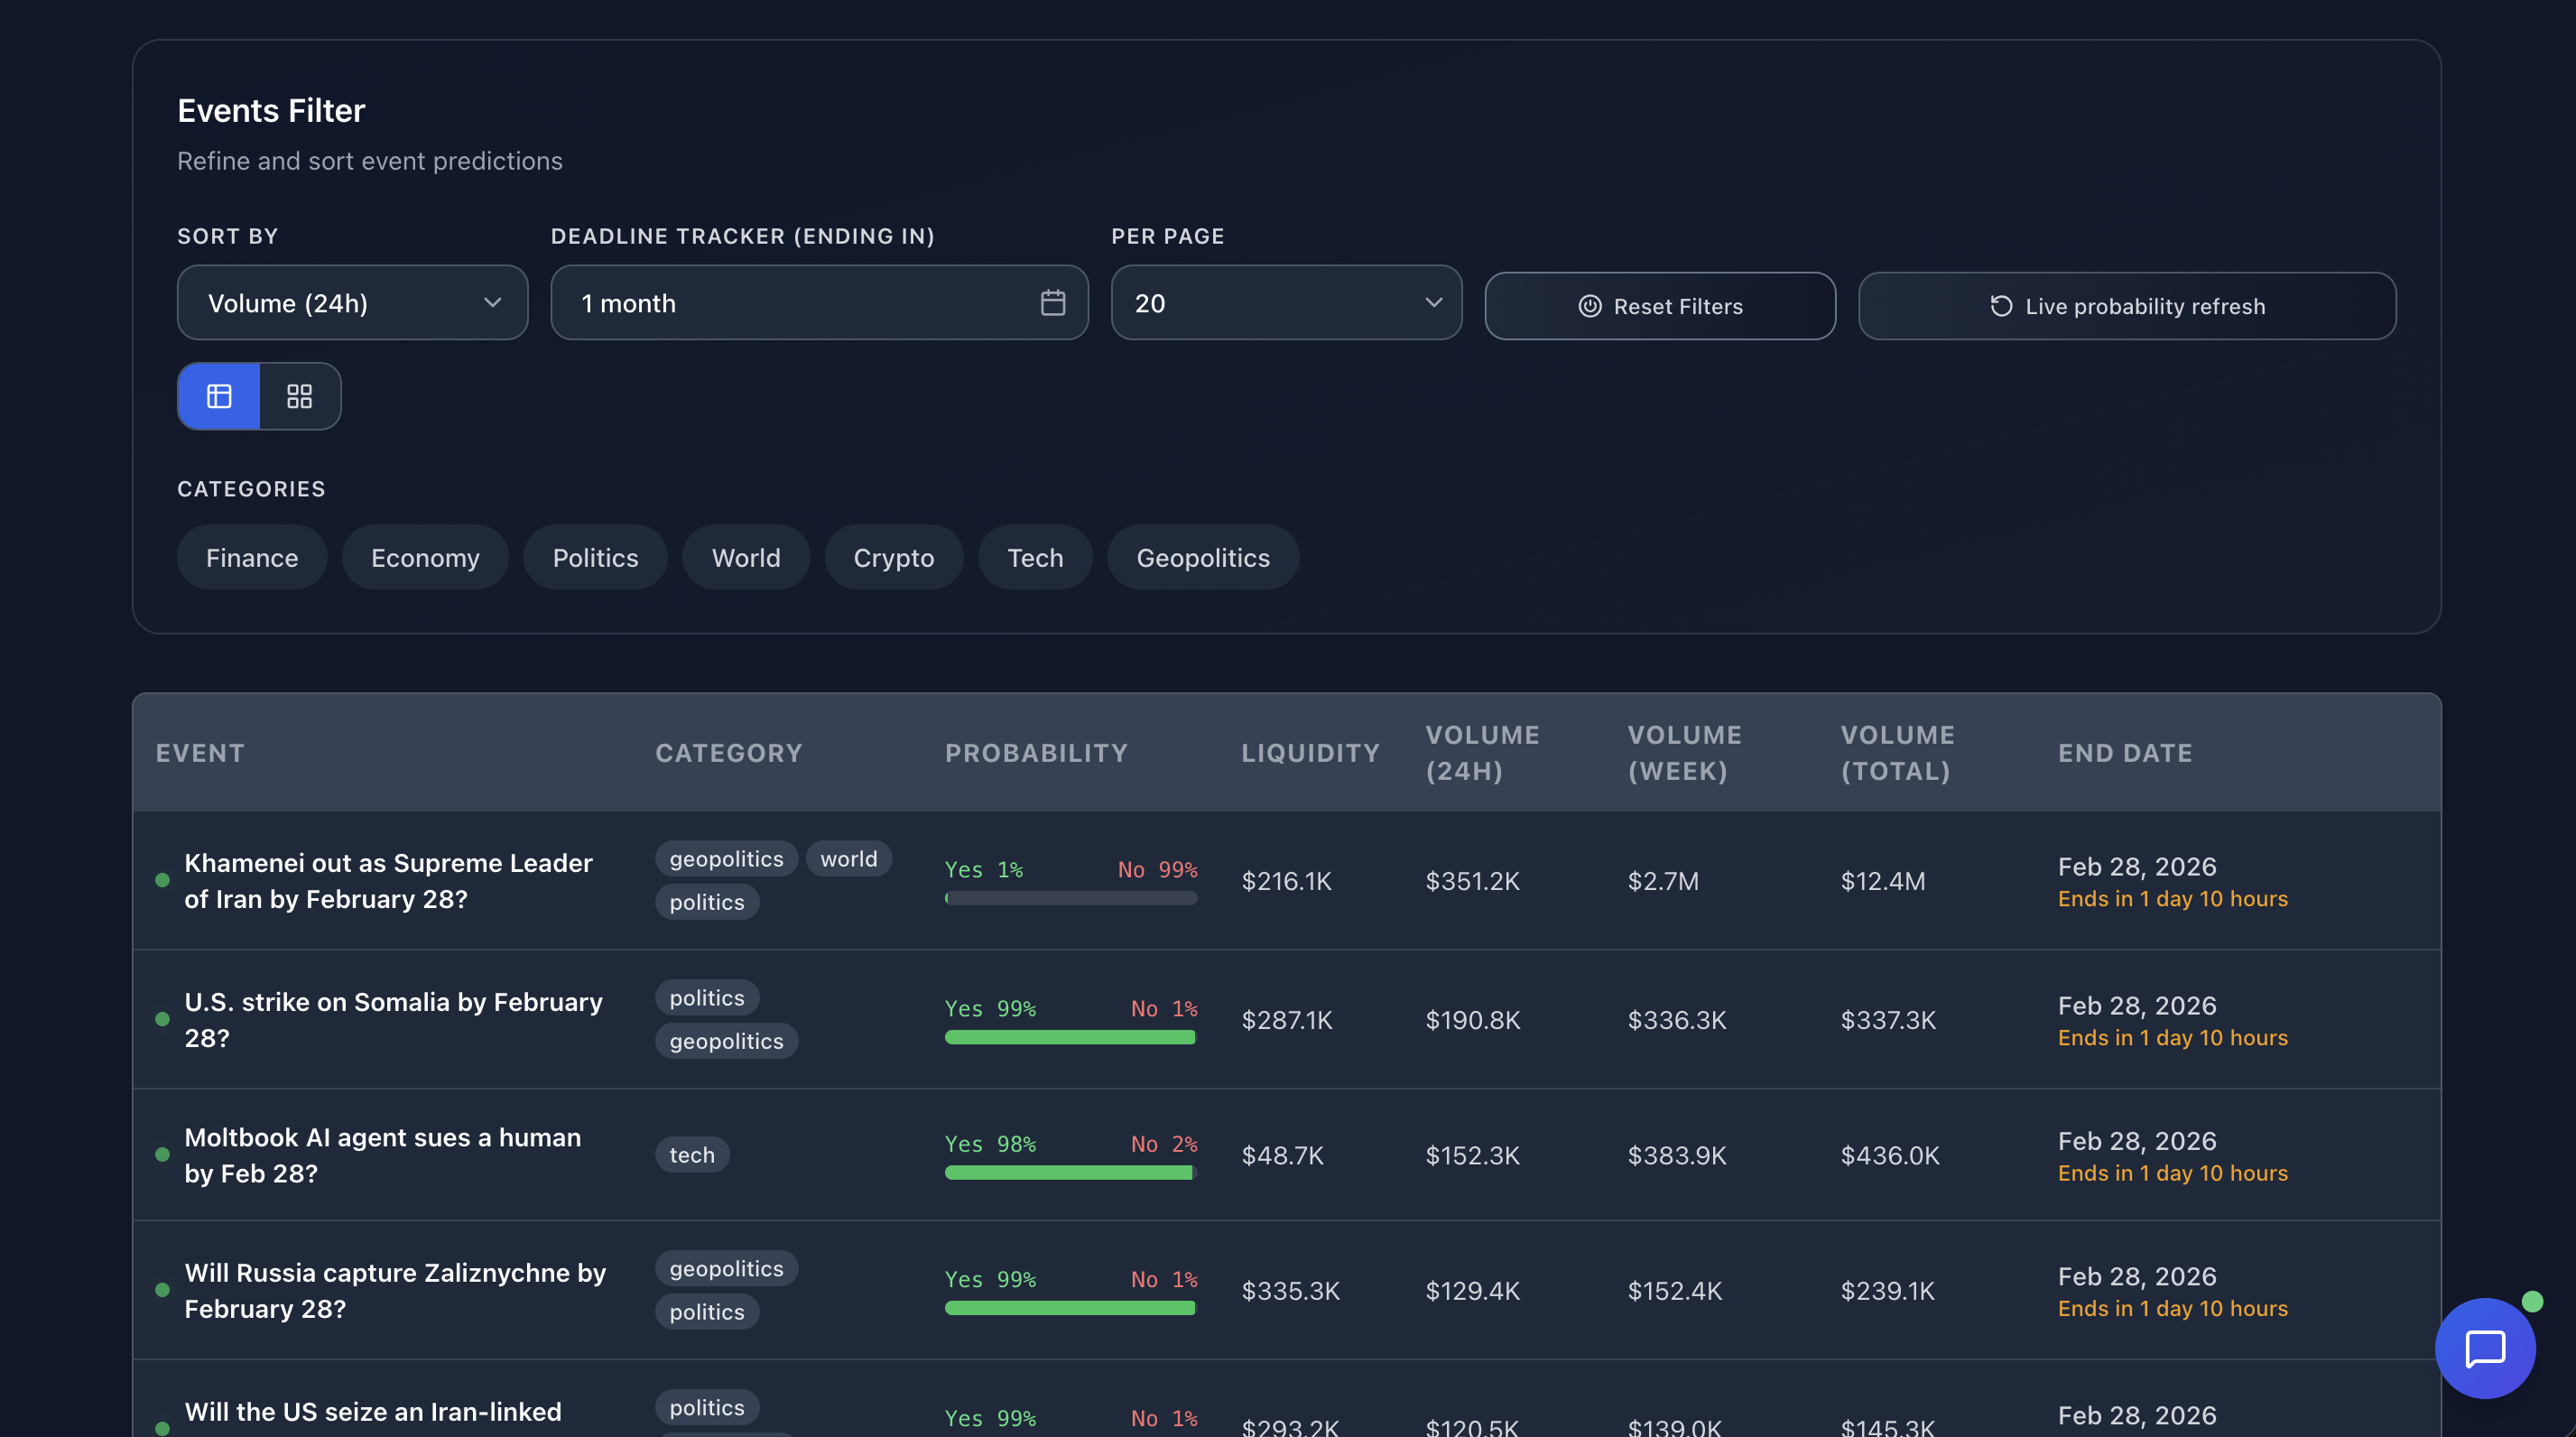Image resolution: width=2576 pixels, height=1437 pixels.
Task: Click the Live probability refresh button
Action: pos(2126,306)
